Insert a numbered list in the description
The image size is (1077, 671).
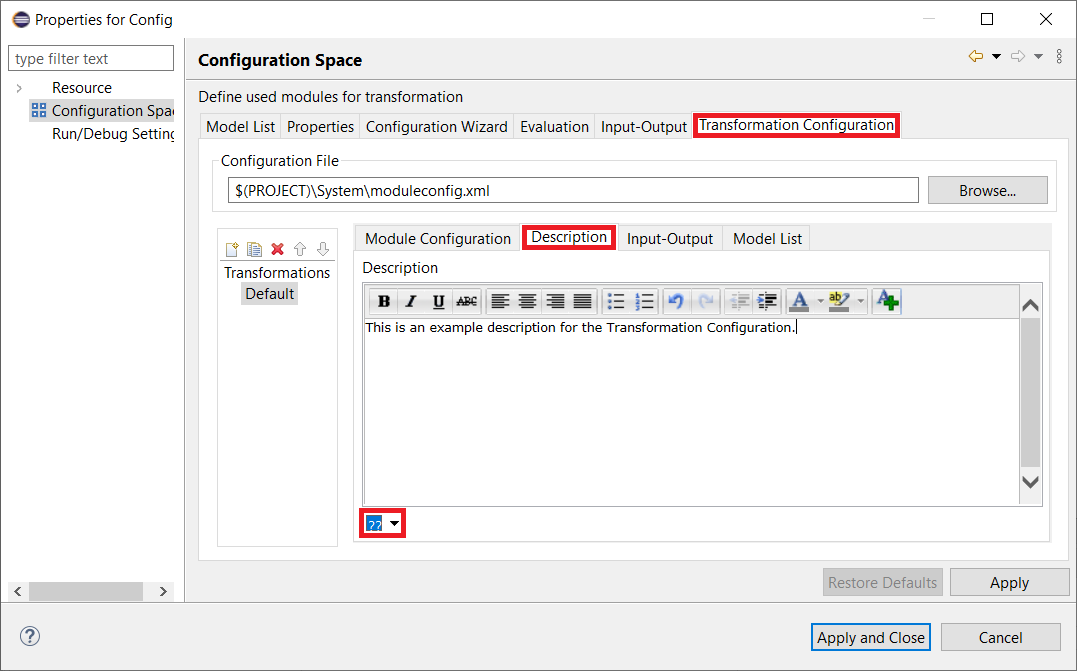tap(644, 301)
